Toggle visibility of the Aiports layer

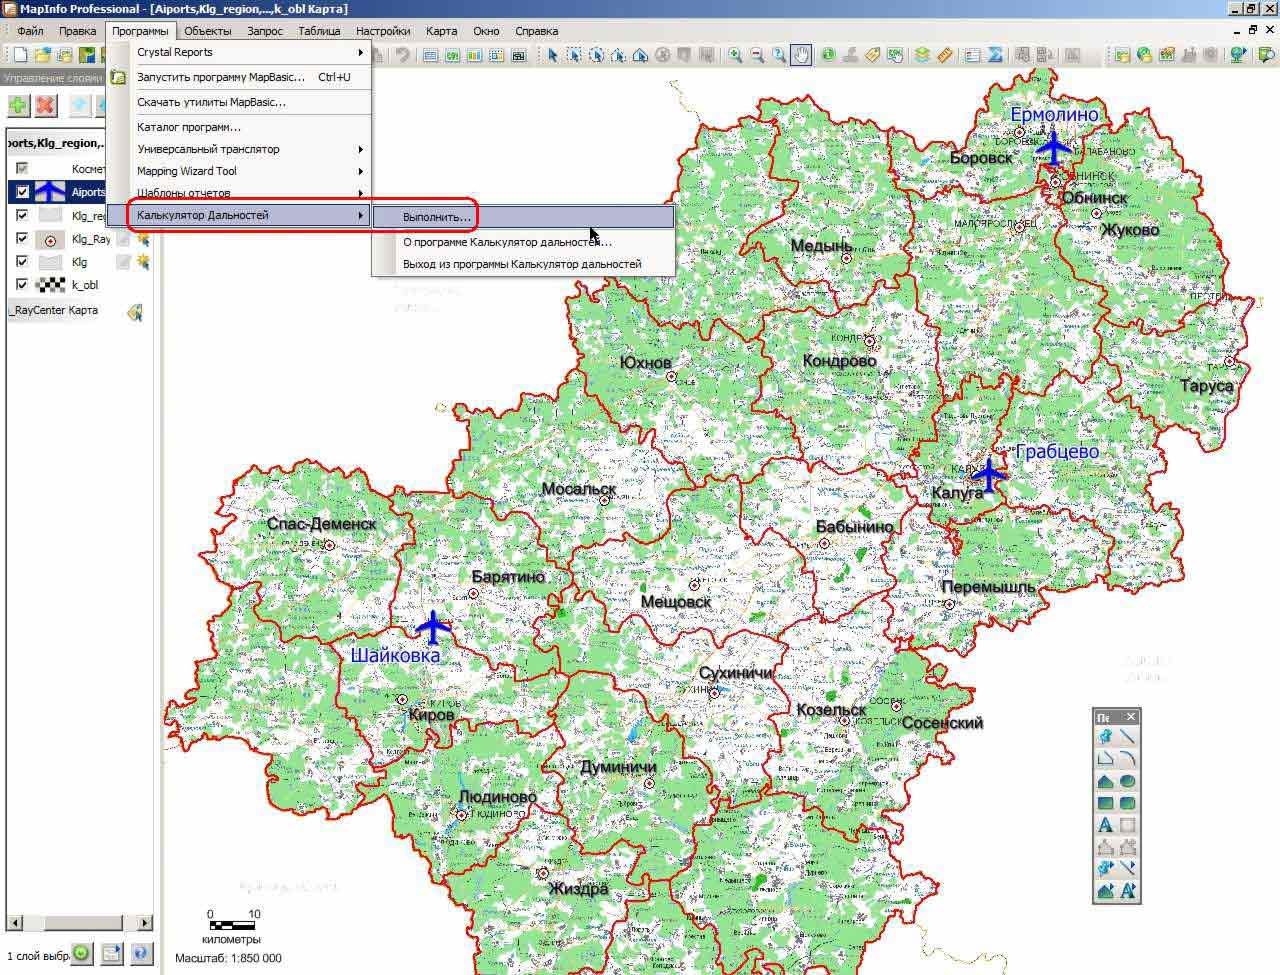point(22,192)
